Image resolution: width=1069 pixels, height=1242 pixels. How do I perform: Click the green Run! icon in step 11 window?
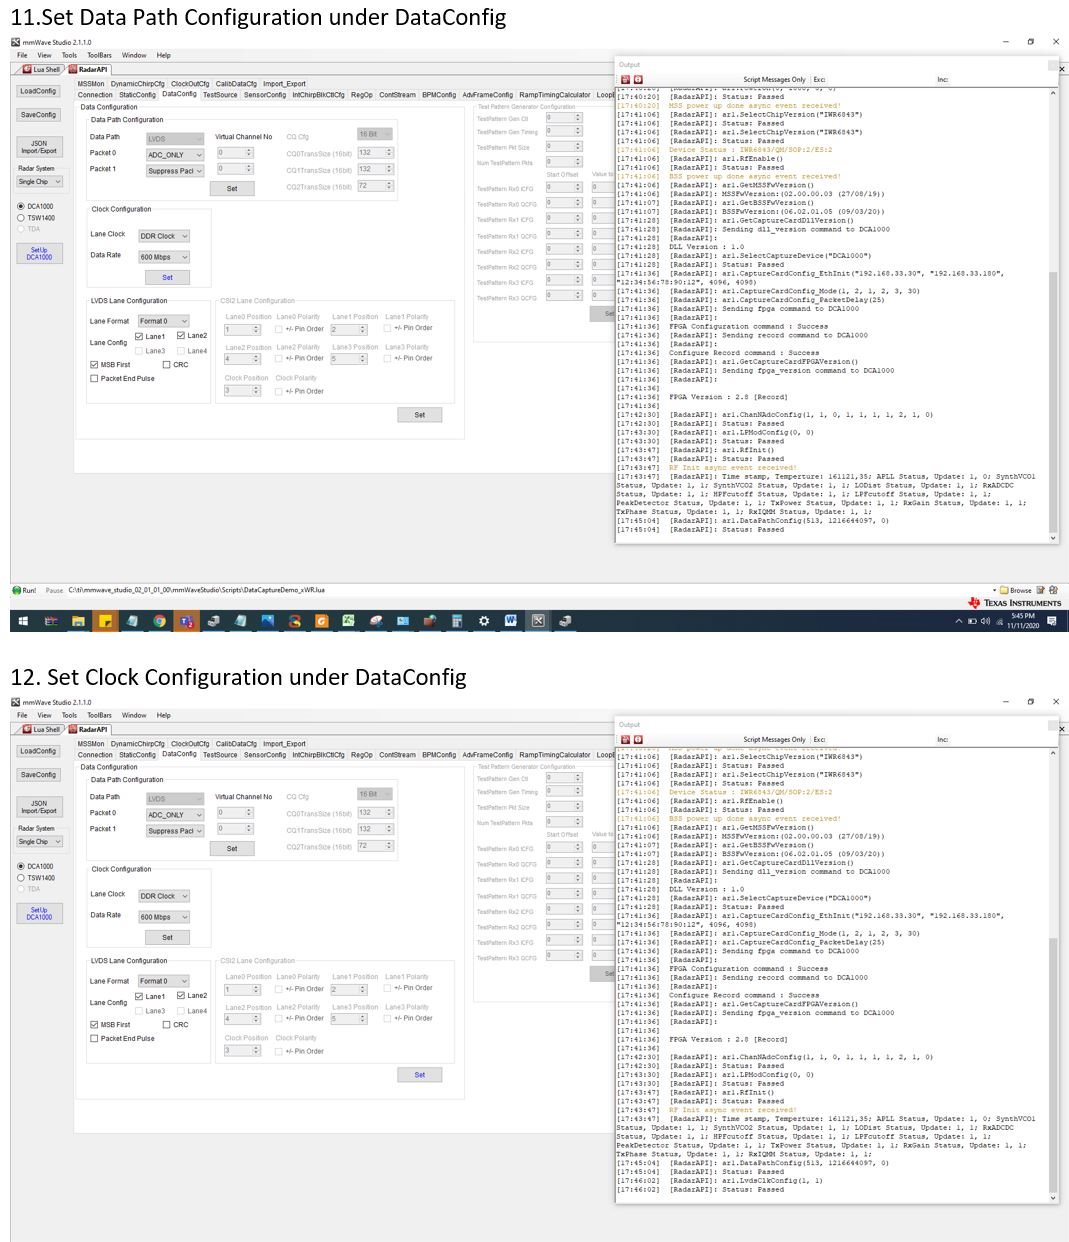(x=17, y=590)
